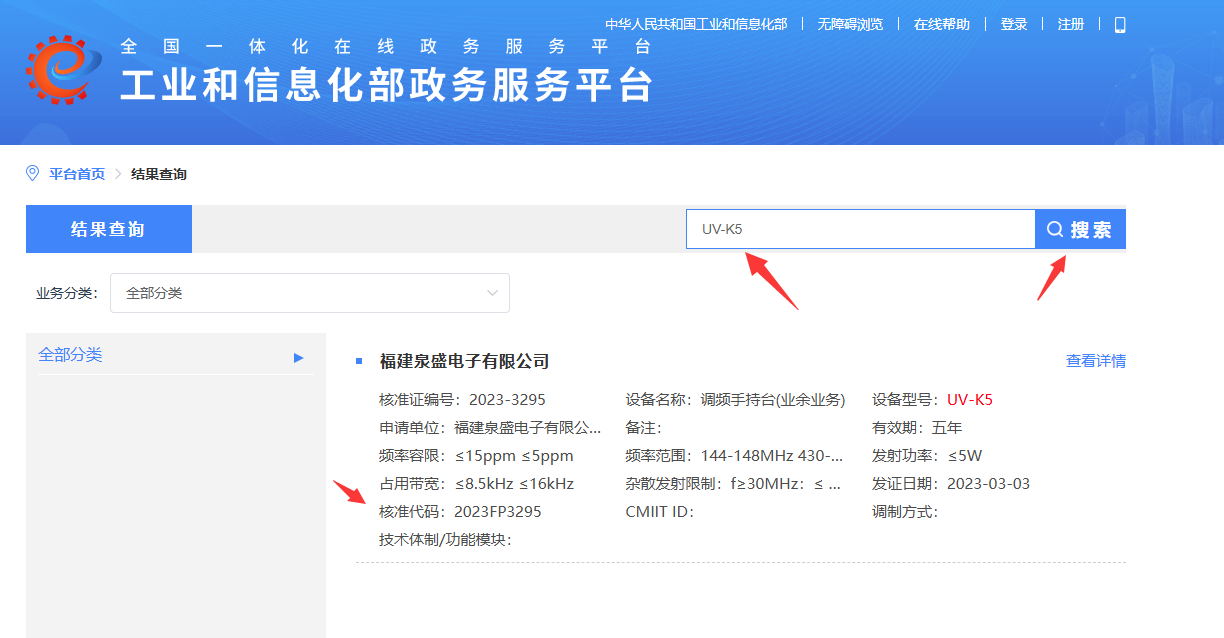1224x638 pixels.
Task: Open 查看详情 for 福建泉盛电子有限公司
Action: (1096, 361)
